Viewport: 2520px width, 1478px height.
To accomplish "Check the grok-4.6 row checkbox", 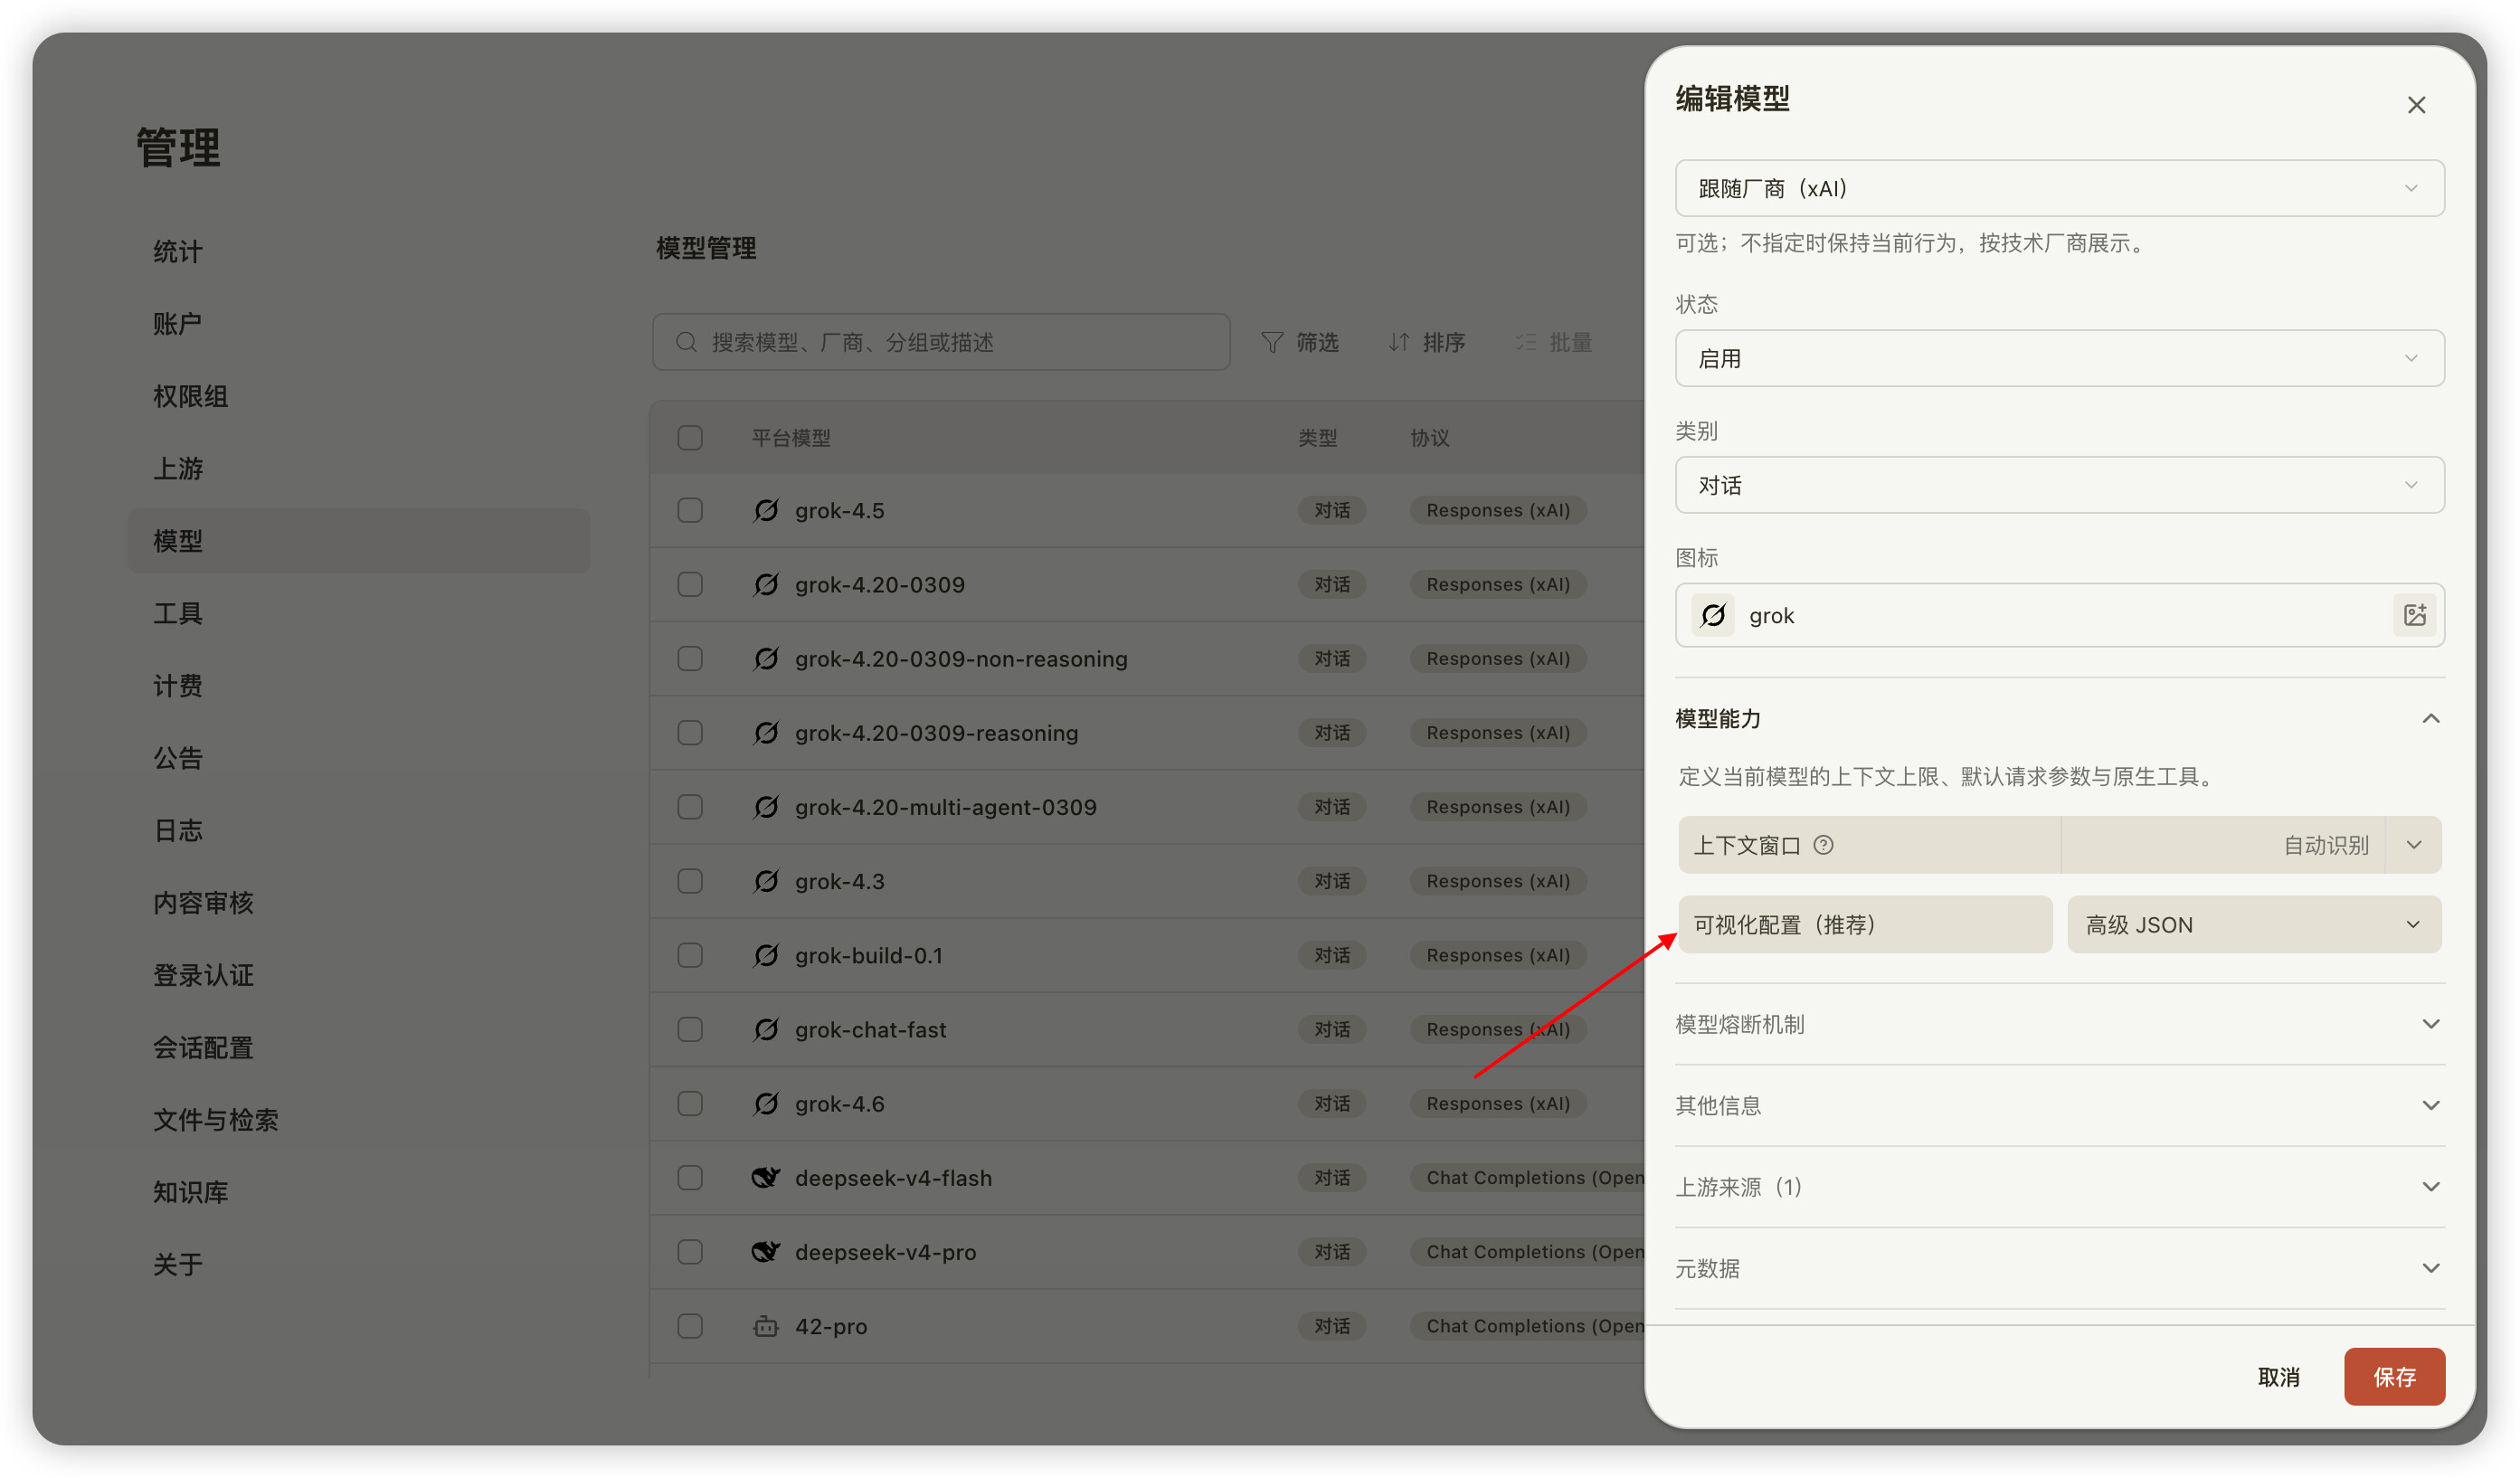I will click(x=690, y=1103).
